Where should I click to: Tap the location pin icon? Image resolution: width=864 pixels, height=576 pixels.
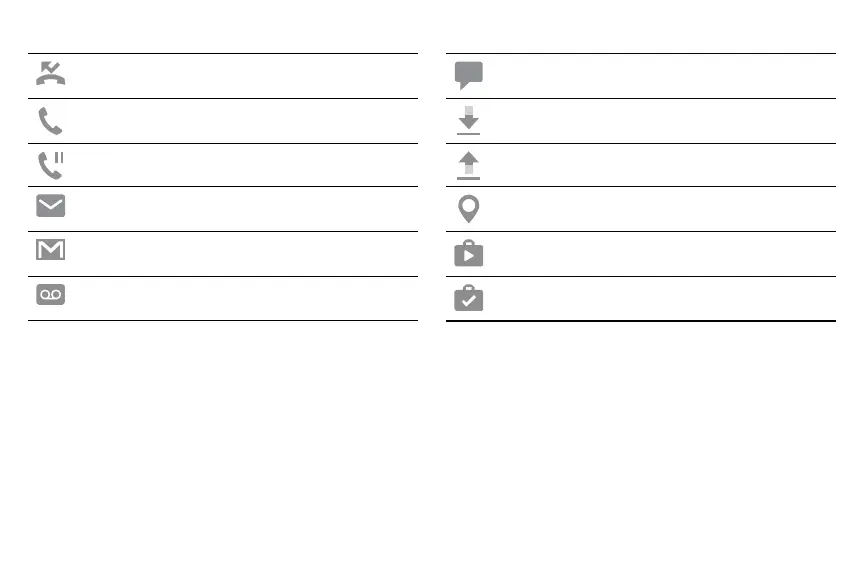pos(468,209)
